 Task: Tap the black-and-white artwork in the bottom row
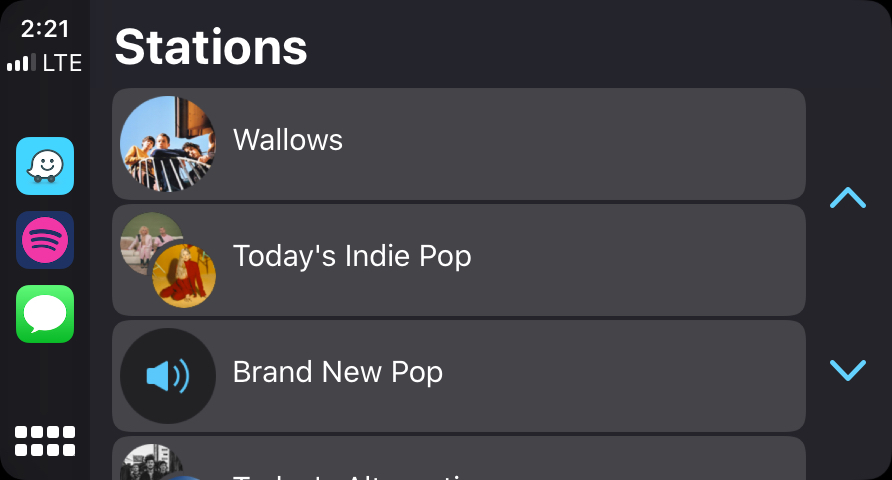coord(148,462)
